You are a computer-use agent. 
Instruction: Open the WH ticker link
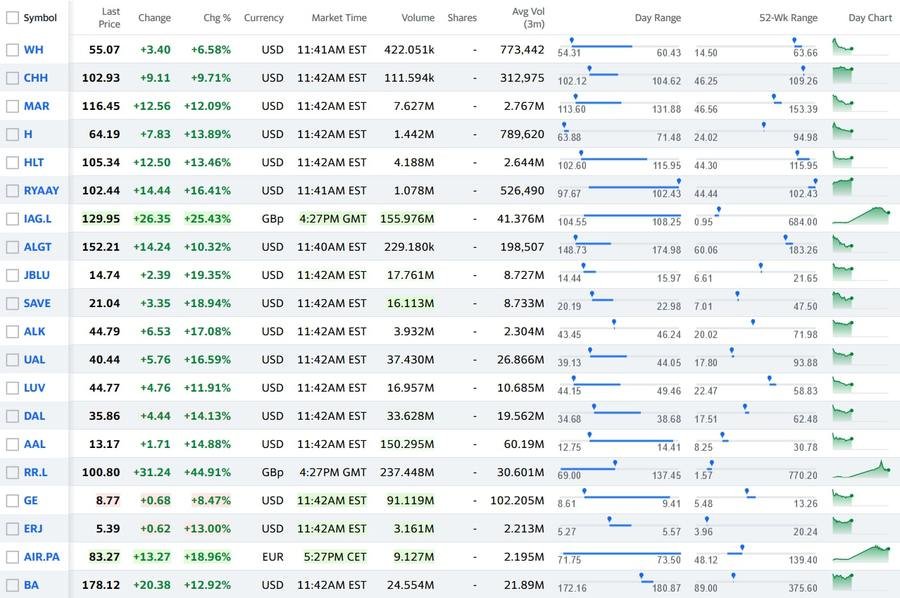point(33,50)
